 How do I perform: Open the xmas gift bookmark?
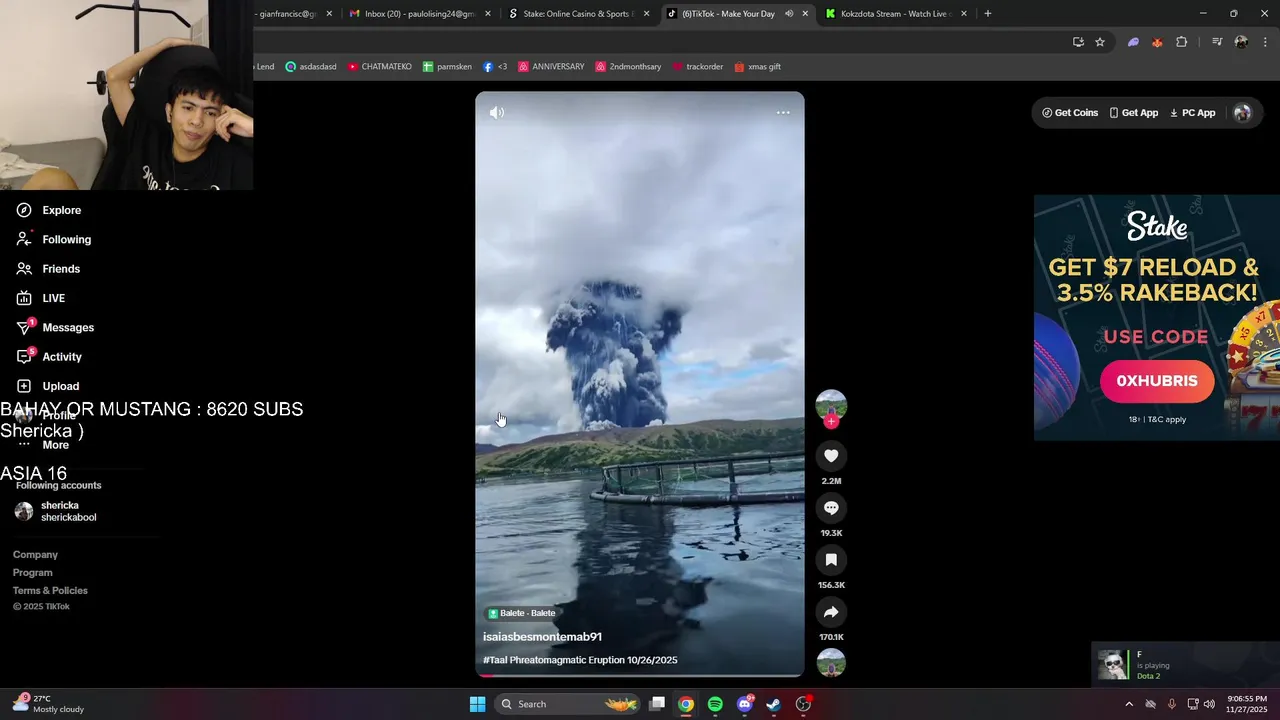click(757, 67)
